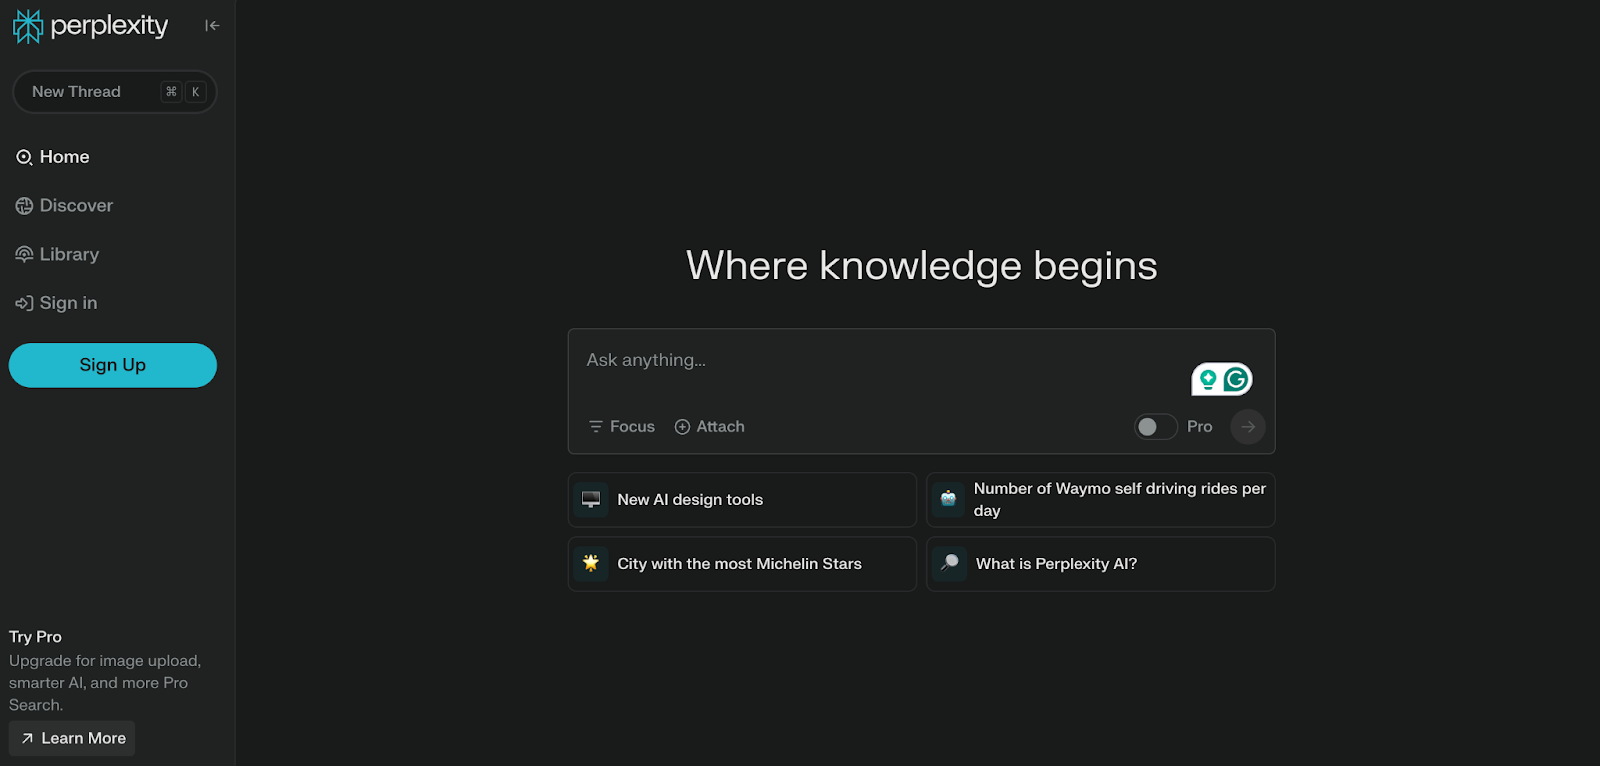1600x766 pixels.
Task: Click the submit arrow button
Action: pyautogui.click(x=1247, y=427)
